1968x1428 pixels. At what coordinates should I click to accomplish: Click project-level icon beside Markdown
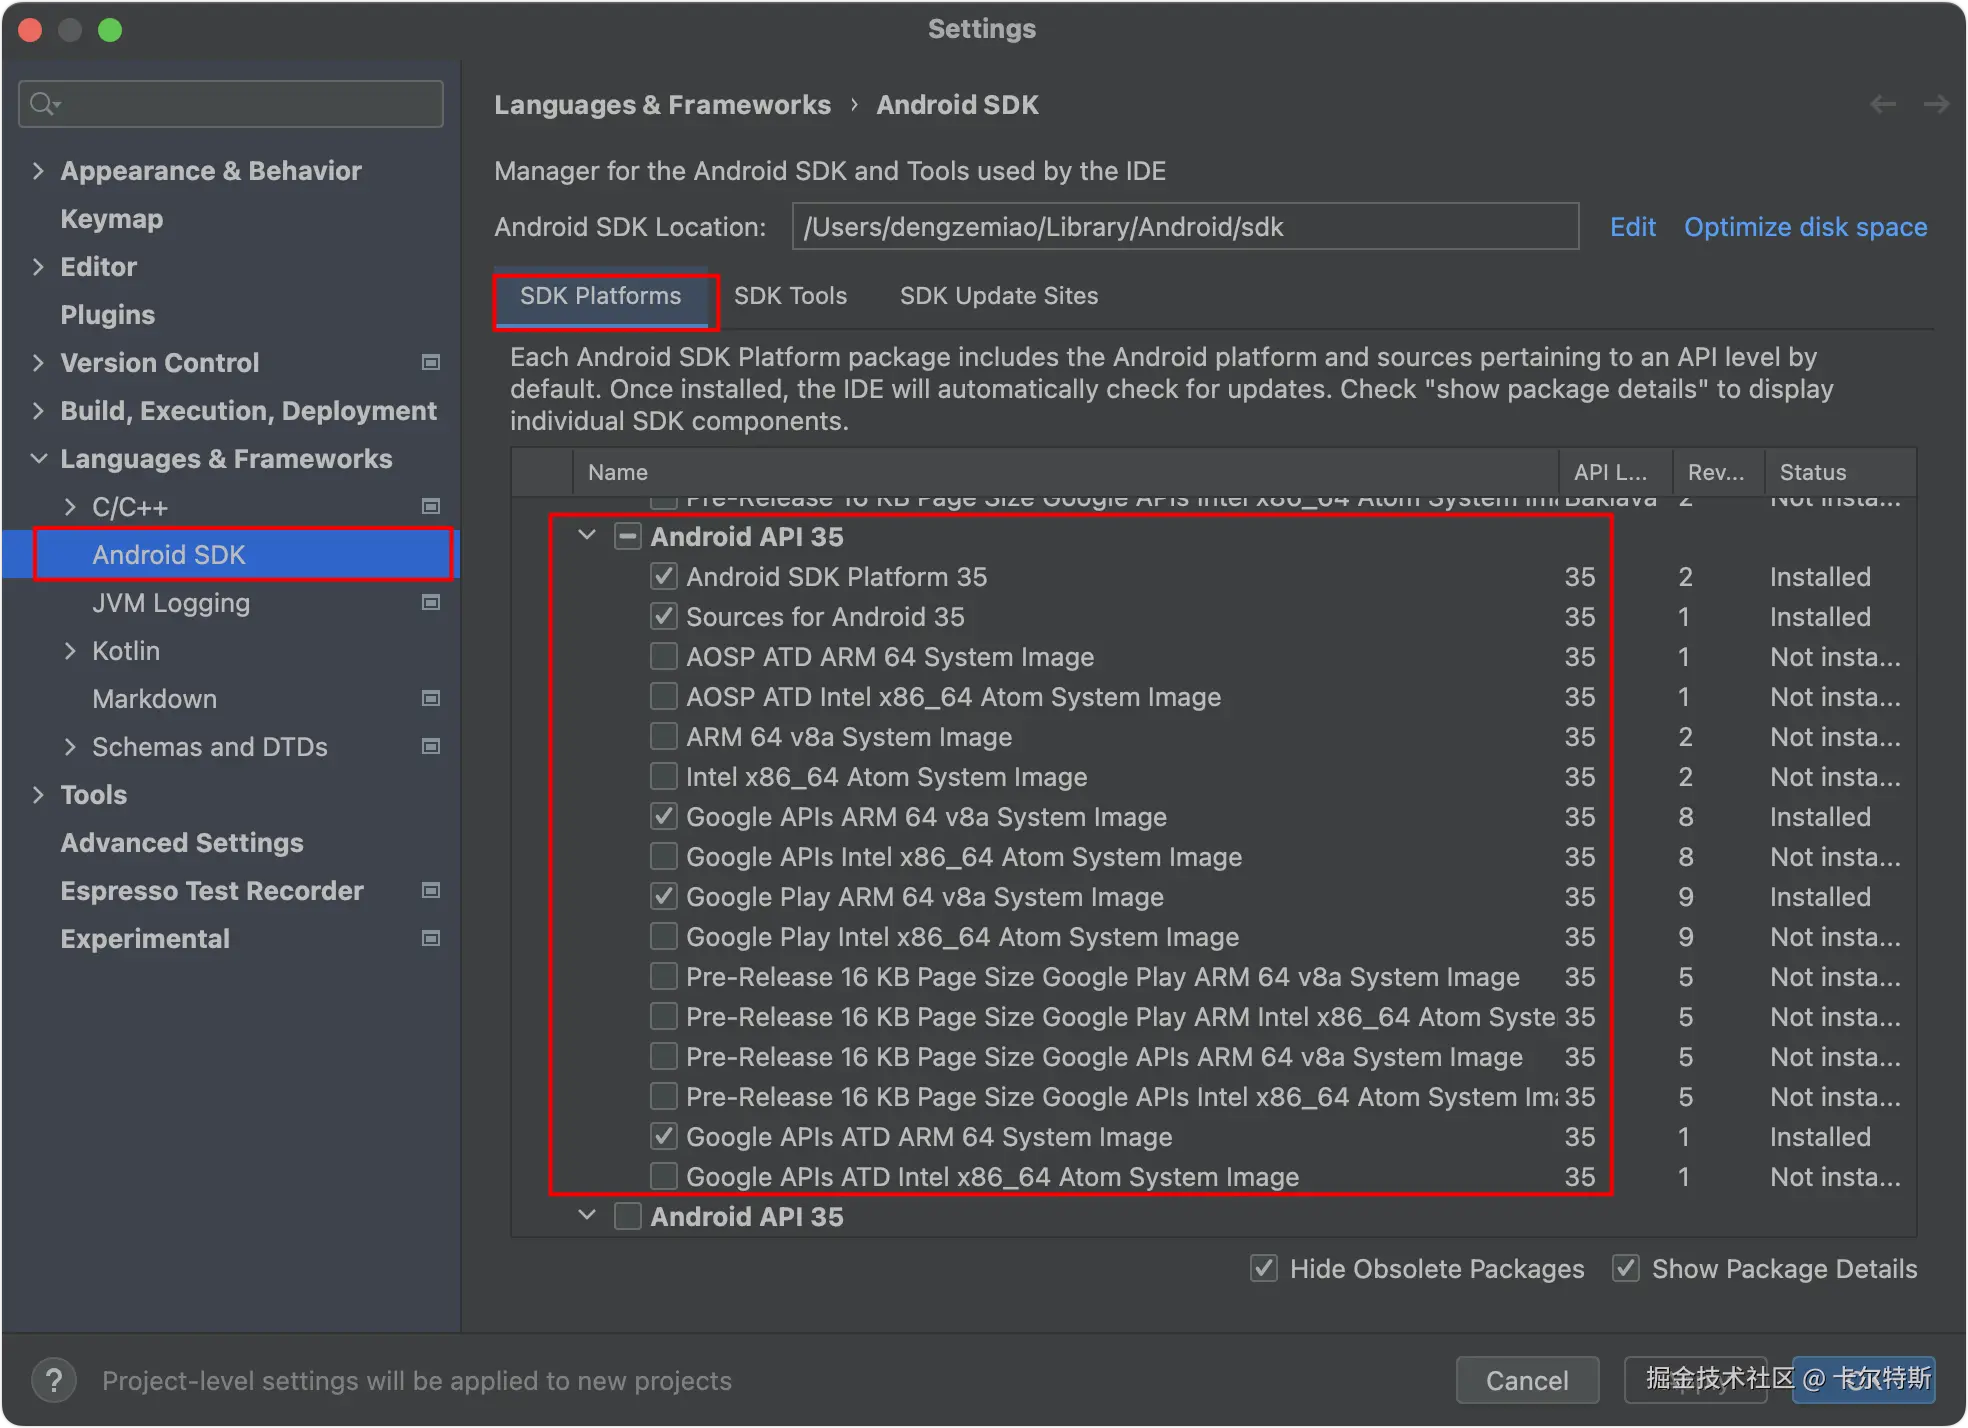point(431,698)
